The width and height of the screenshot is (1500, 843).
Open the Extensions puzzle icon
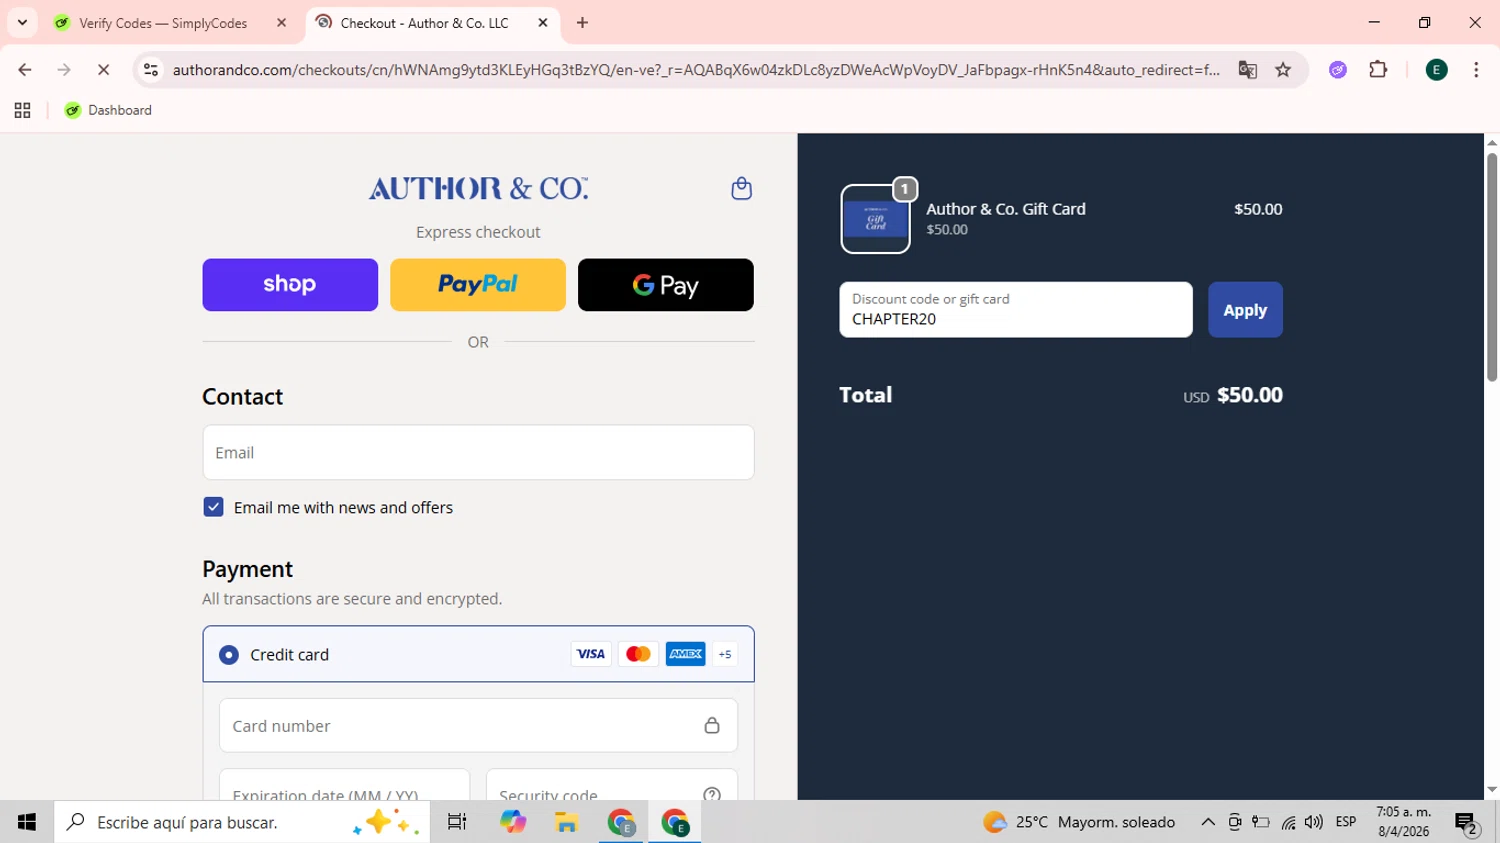[x=1378, y=70]
